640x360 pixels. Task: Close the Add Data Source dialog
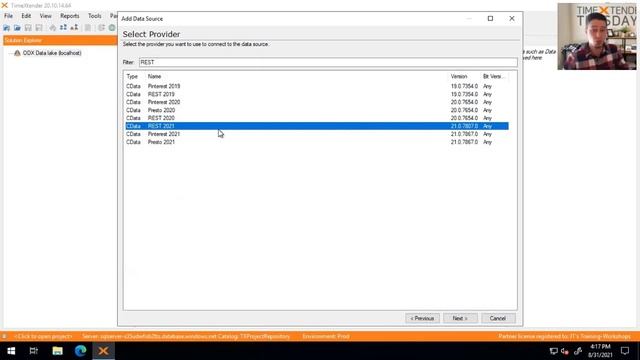(x=511, y=18)
